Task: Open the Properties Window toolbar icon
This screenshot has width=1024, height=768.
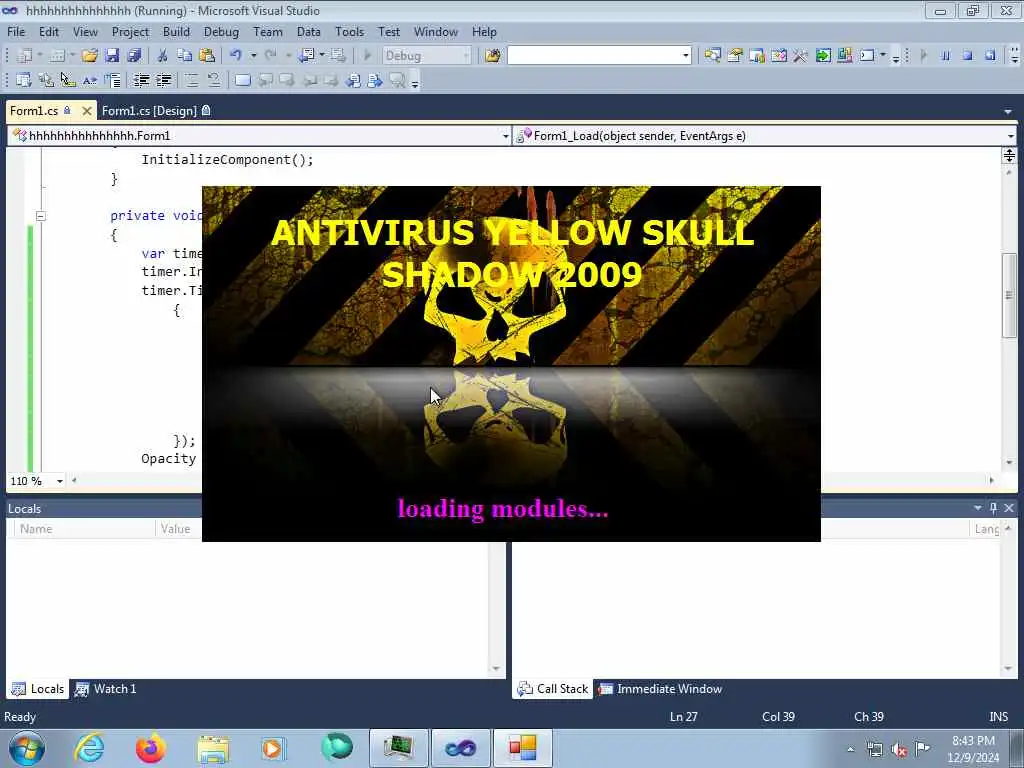Action: point(735,56)
